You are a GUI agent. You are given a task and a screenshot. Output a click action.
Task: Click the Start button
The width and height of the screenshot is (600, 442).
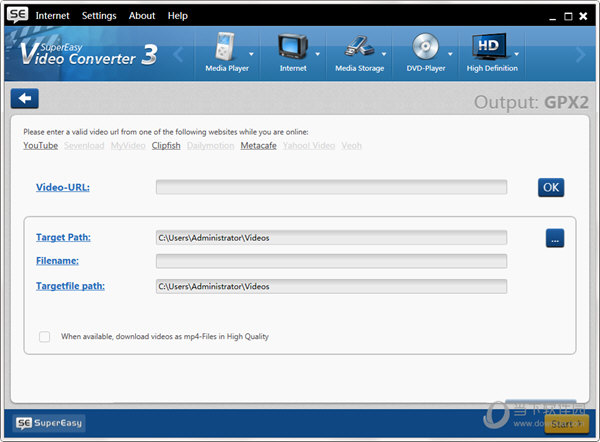point(567,424)
